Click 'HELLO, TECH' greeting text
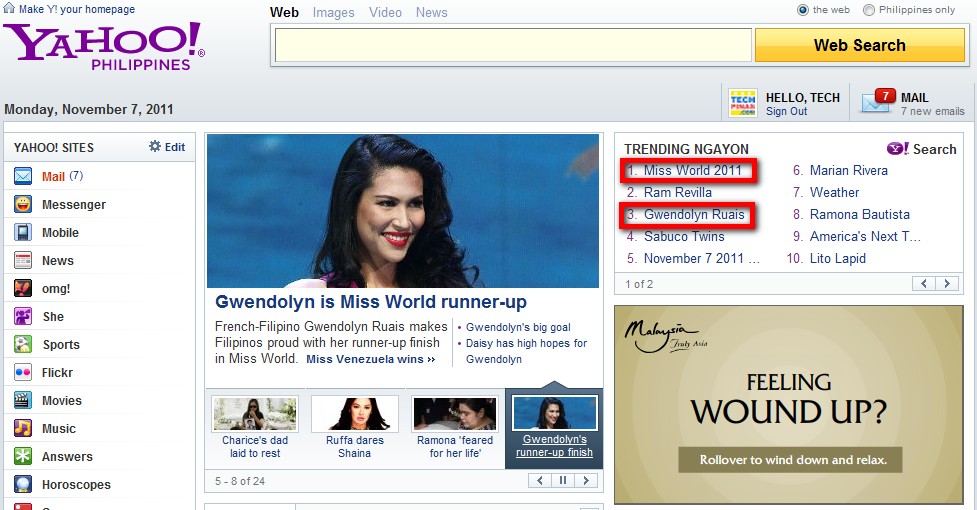 (x=803, y=98)
